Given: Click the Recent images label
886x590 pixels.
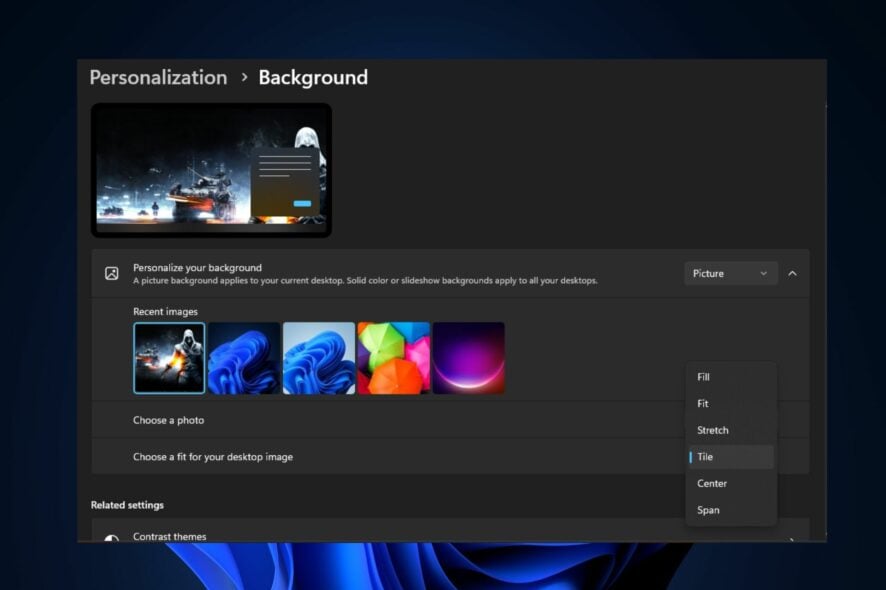Looking at the screenshot, I should point(166,311).
